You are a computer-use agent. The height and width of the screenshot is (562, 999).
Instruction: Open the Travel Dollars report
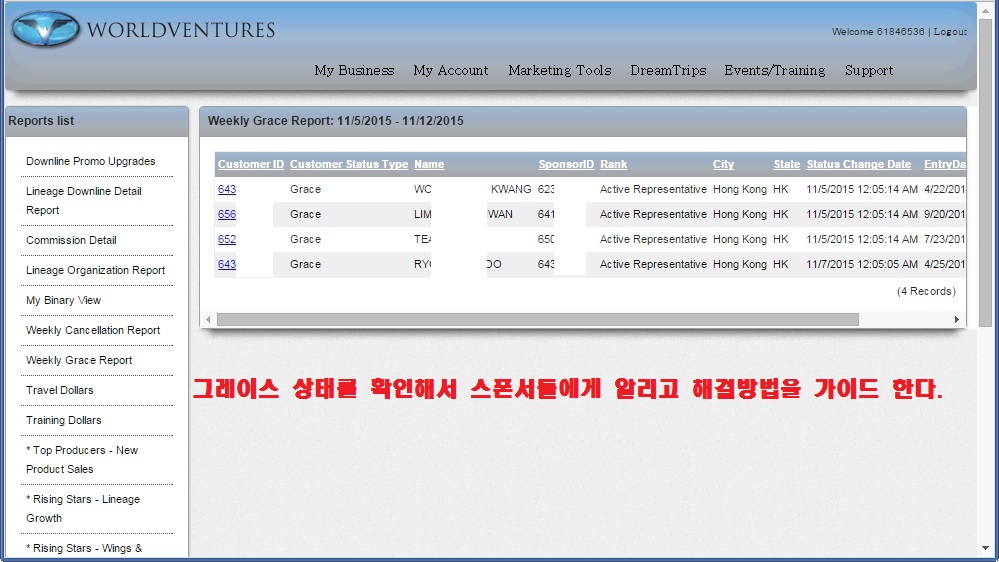[x=59, y=390]
